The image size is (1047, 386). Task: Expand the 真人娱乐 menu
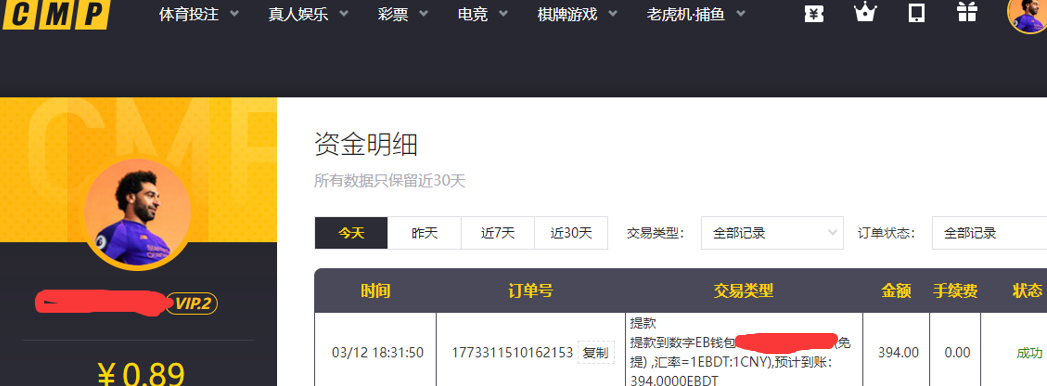pyautogui.click(x=308, y=15)
